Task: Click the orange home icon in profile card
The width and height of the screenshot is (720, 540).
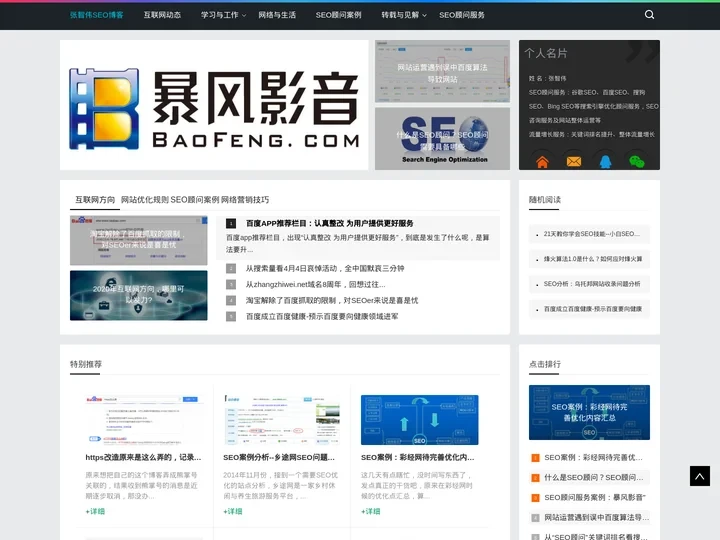Action: tap(542, 161)
